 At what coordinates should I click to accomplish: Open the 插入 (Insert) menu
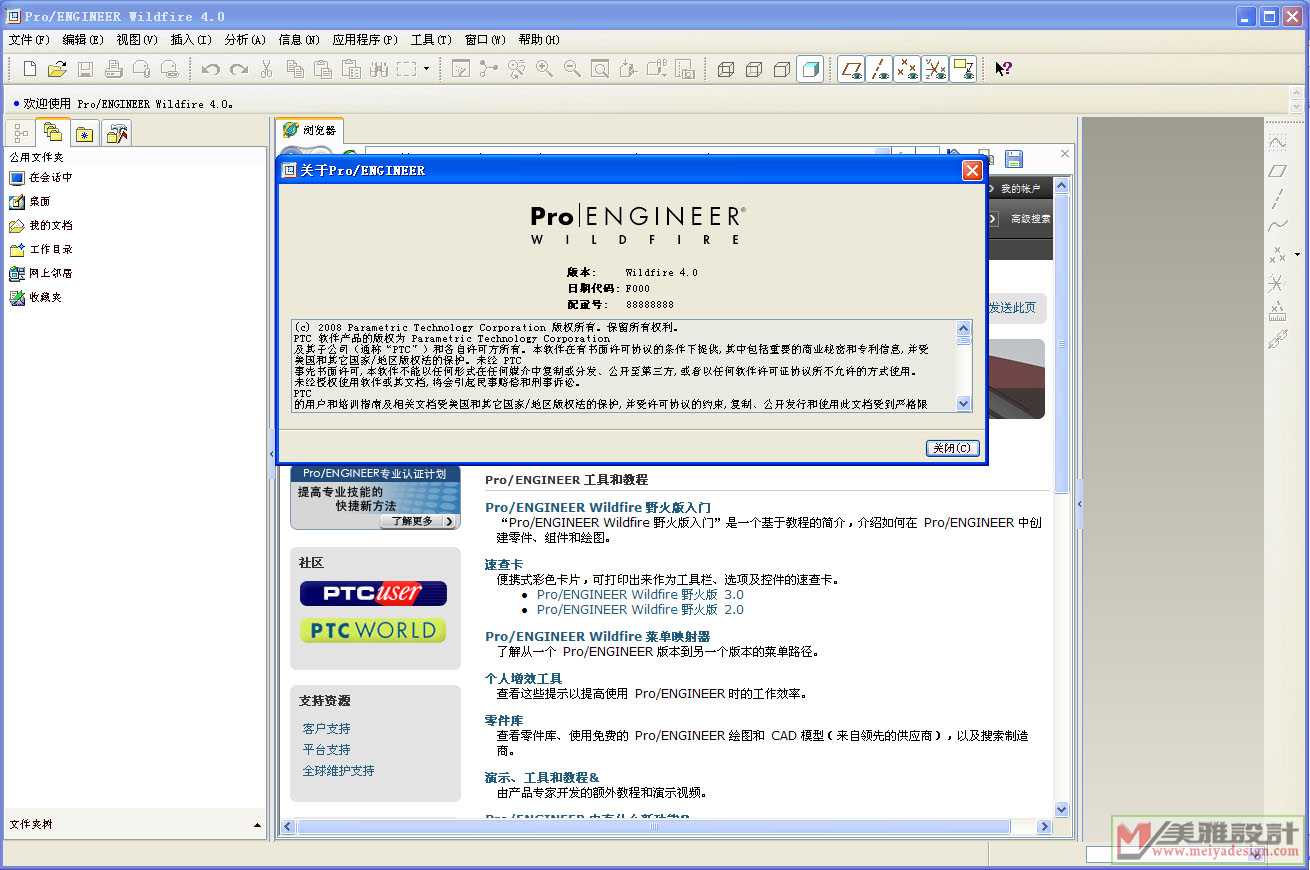click(191, 40)
